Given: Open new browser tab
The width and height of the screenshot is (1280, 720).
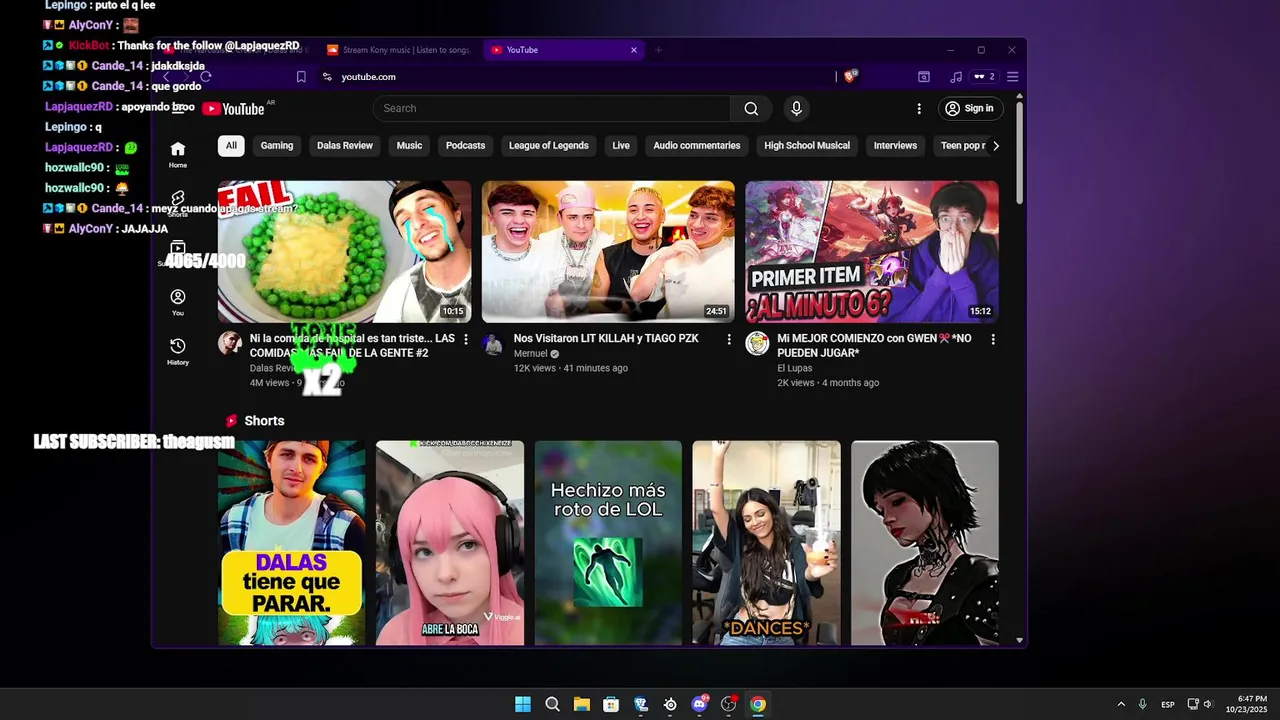Looking at the screenshot, I should (x=658, y=50).
